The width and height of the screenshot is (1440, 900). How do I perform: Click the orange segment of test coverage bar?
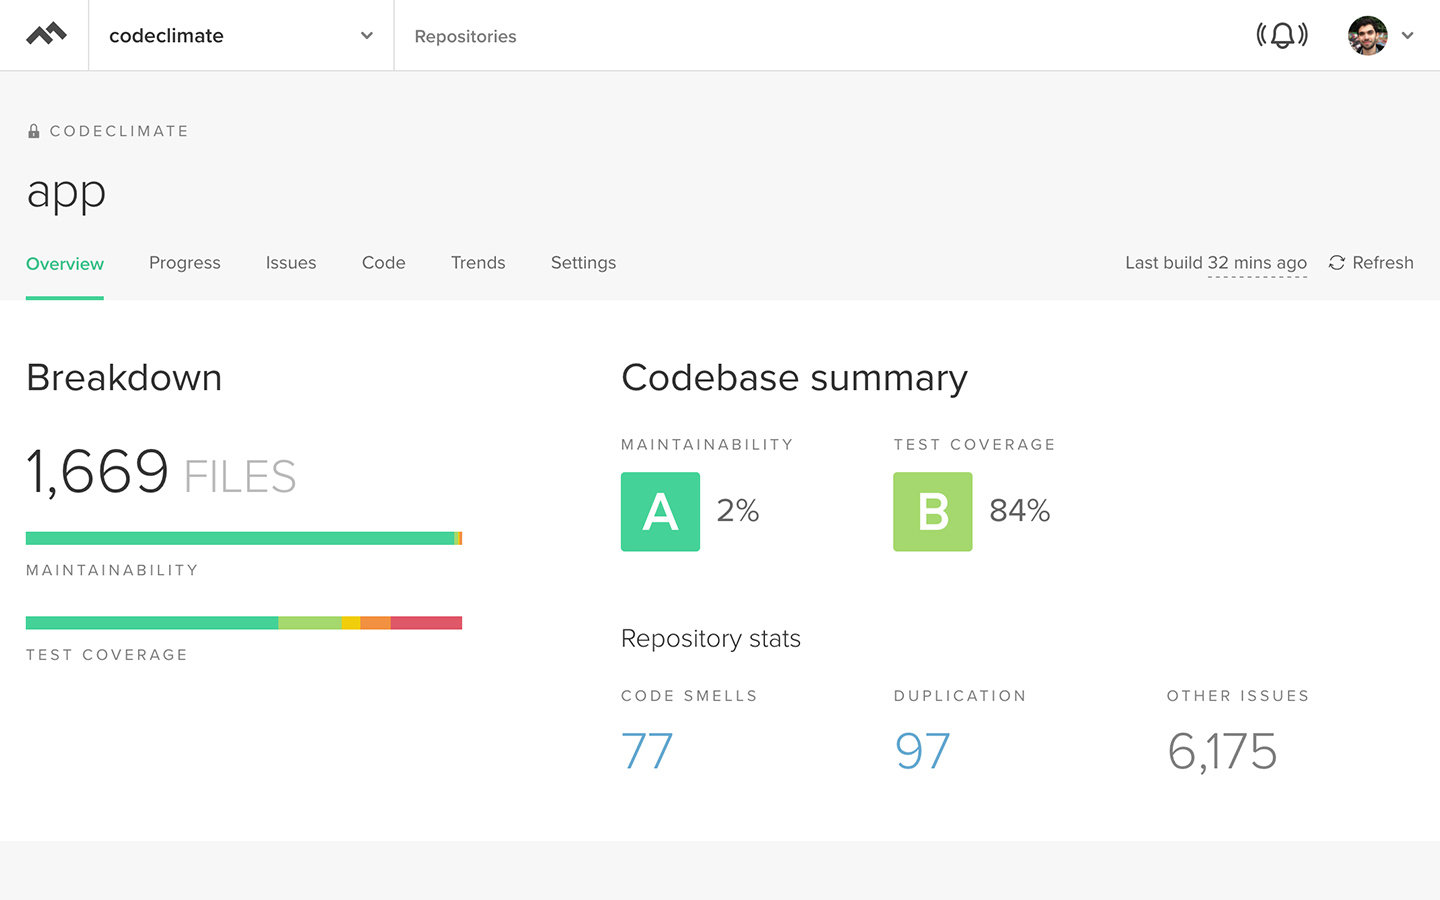375,623
